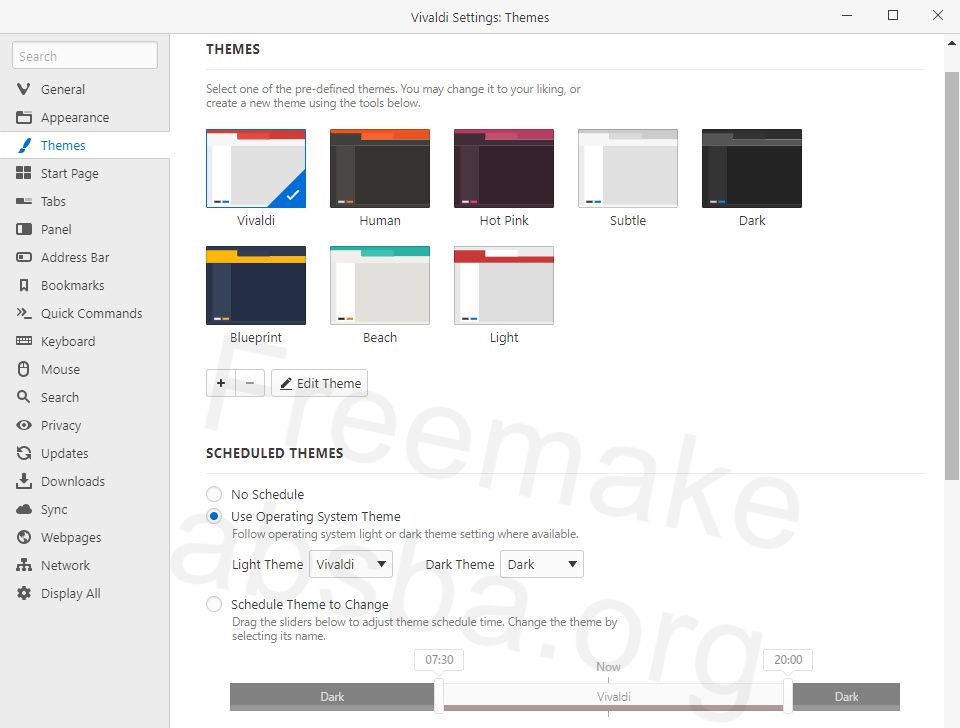Open the Light Theme dropdown
This screenshot has height=728, width=960.
point(351,564)
